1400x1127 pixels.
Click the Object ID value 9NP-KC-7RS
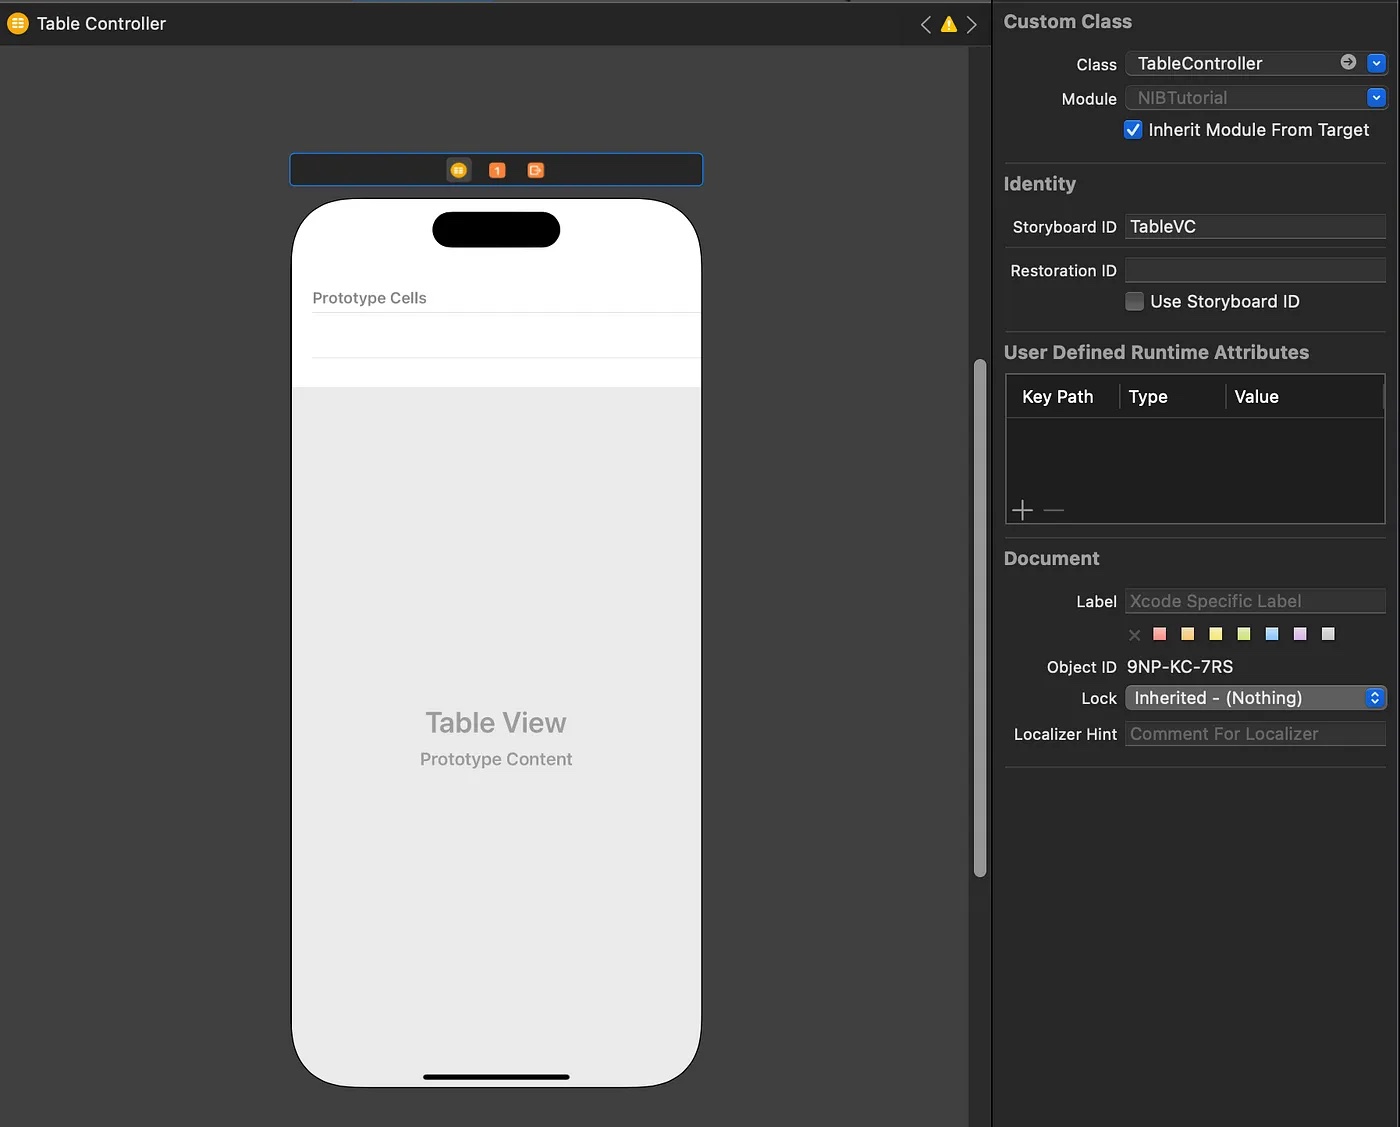pyautogui.click(x=1180, y=667)
